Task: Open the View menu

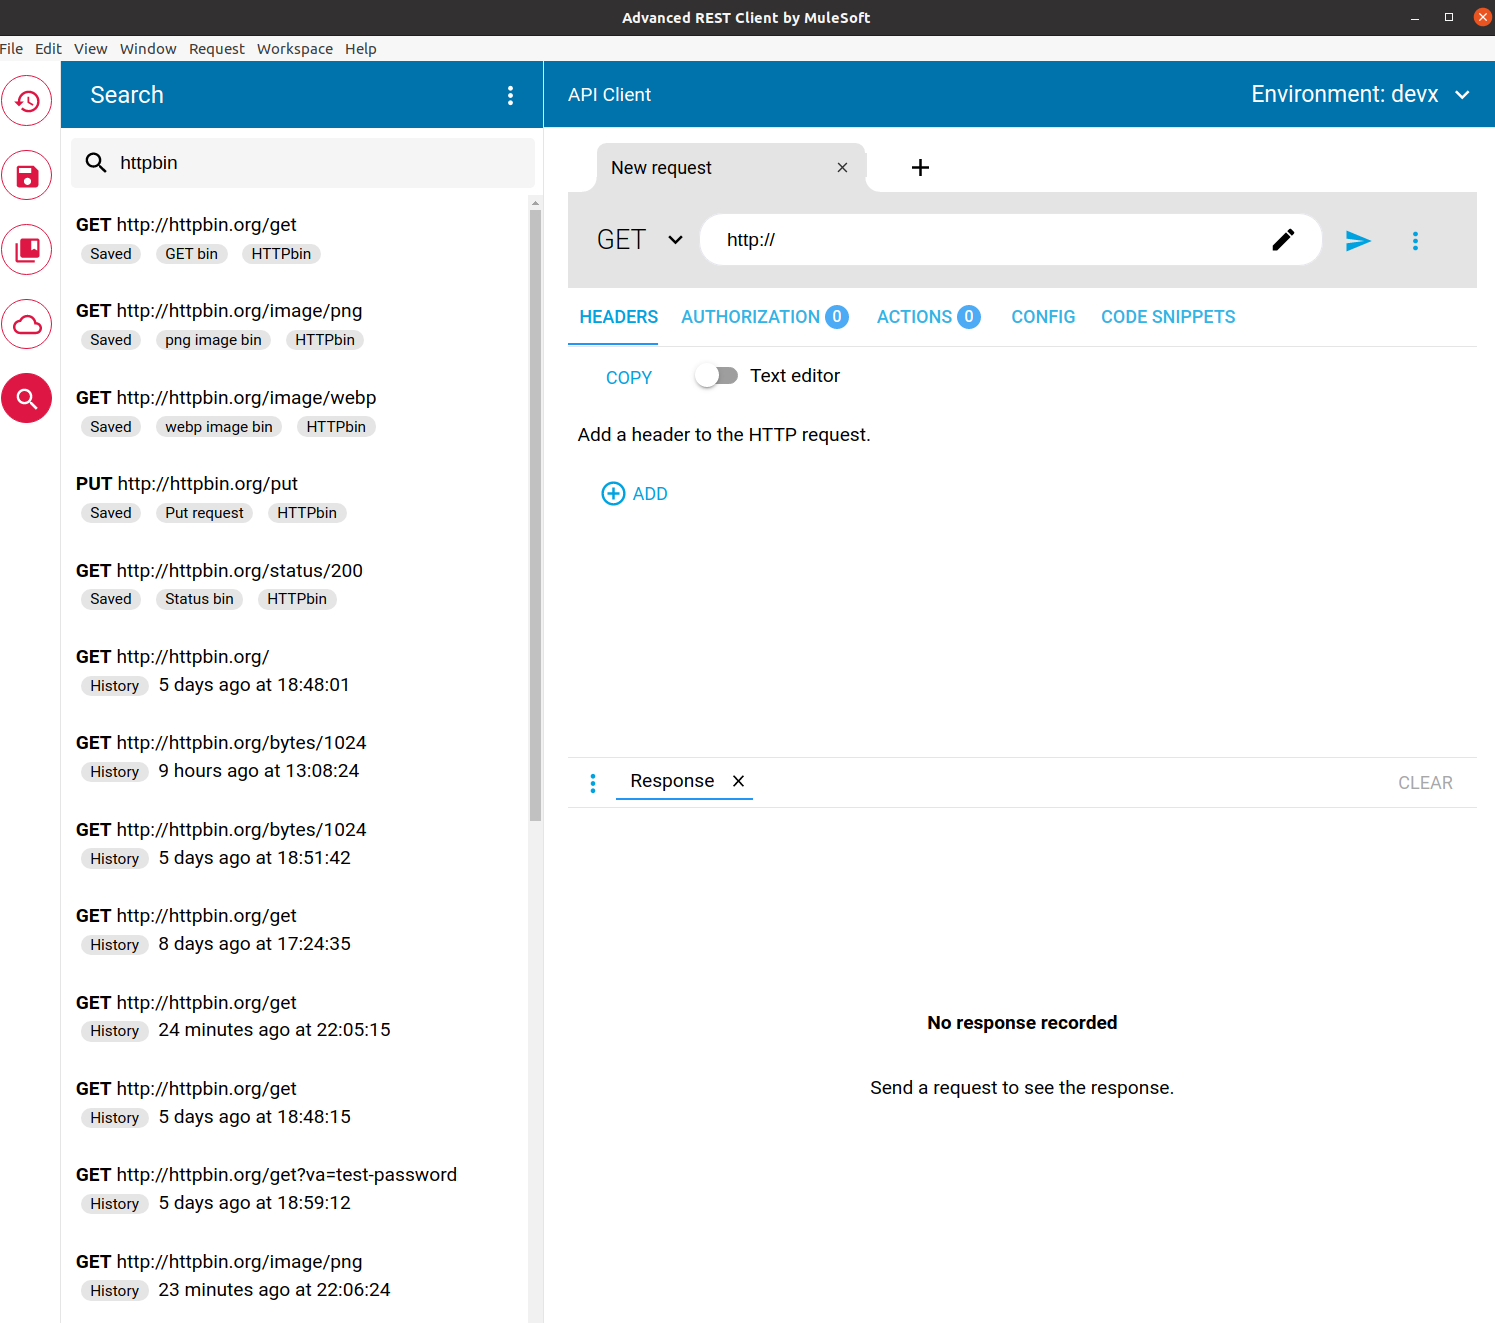Action: (x=90, y=49)
